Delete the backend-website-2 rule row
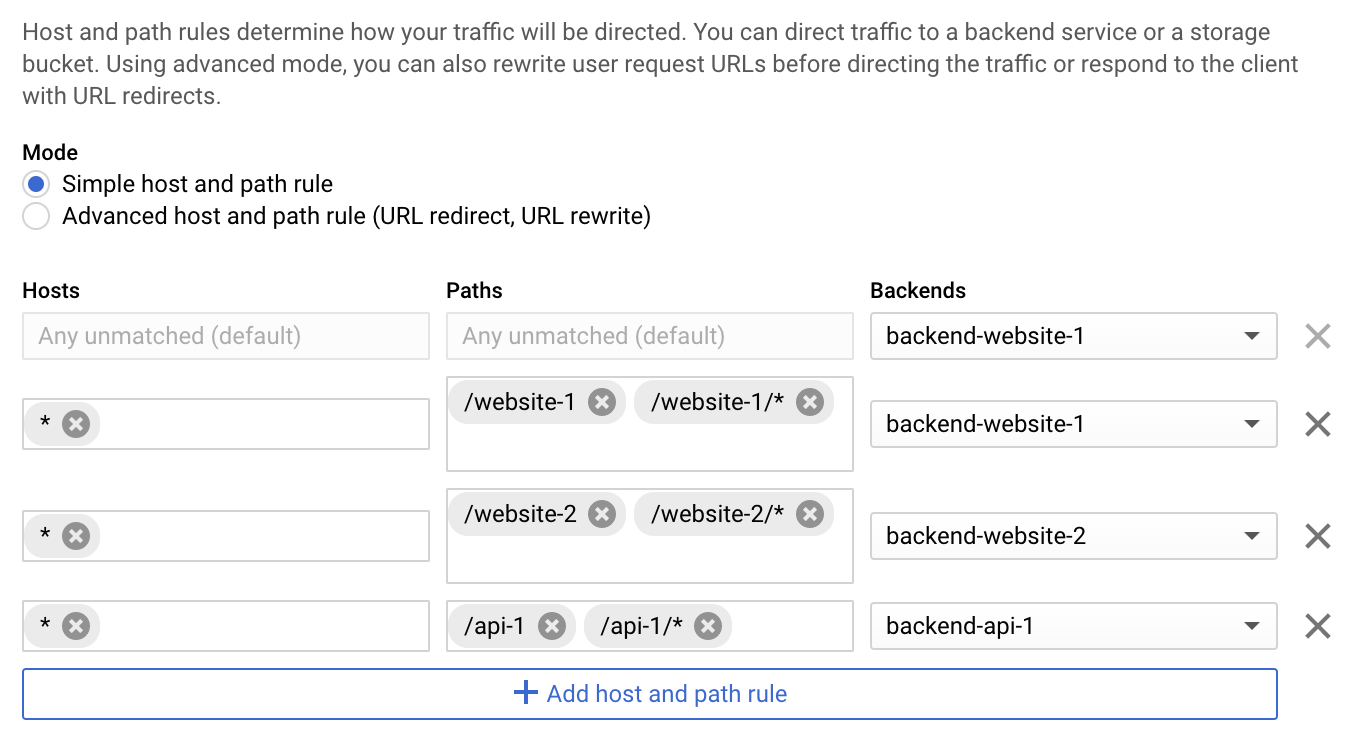This screenshot has height=752, width=1352. click(1318, 536)
